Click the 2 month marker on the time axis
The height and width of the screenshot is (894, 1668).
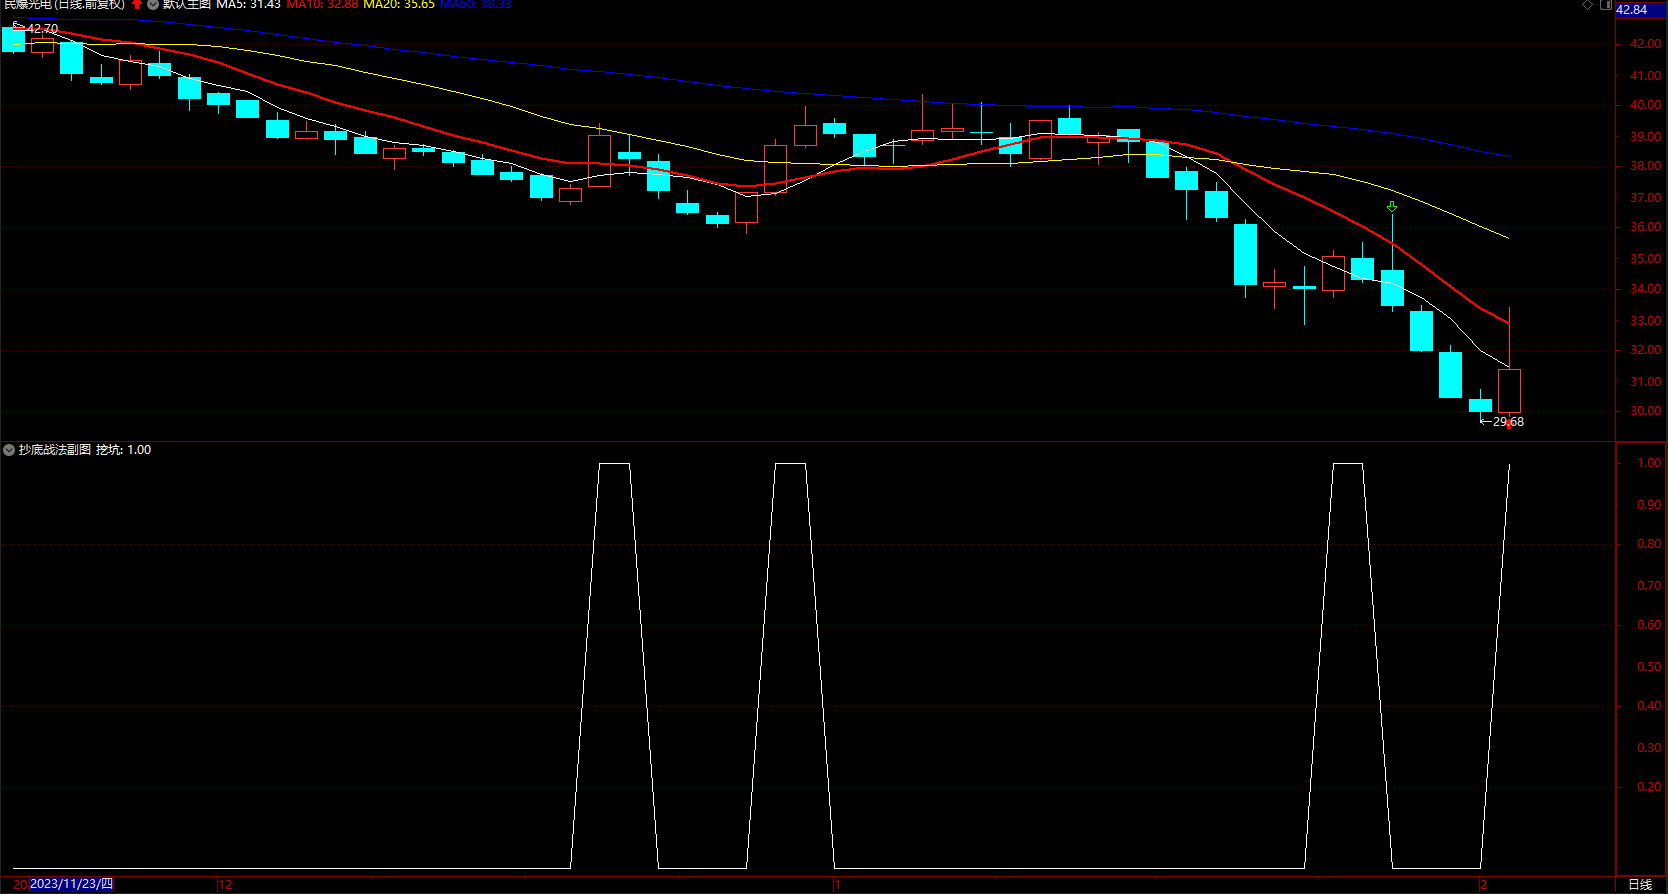tap(1484, 885)
